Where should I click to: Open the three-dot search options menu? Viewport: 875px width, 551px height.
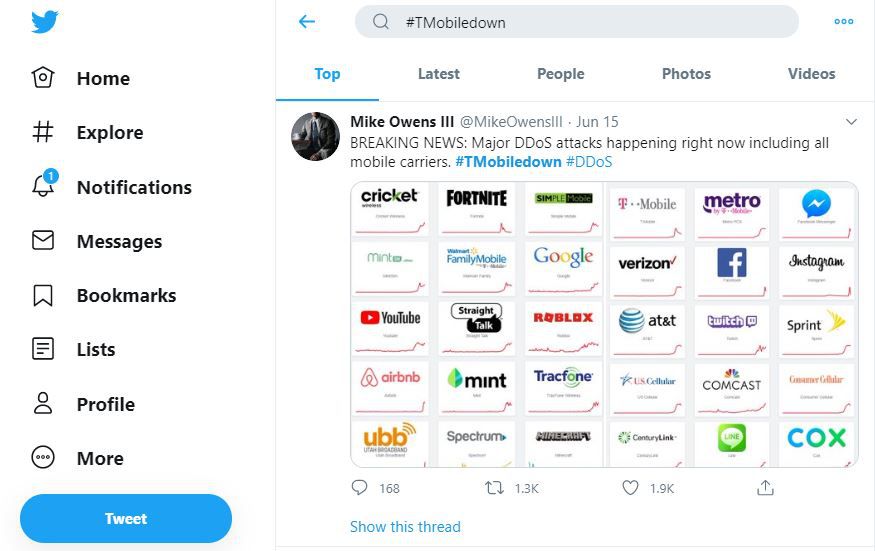(x=843, y=22)
